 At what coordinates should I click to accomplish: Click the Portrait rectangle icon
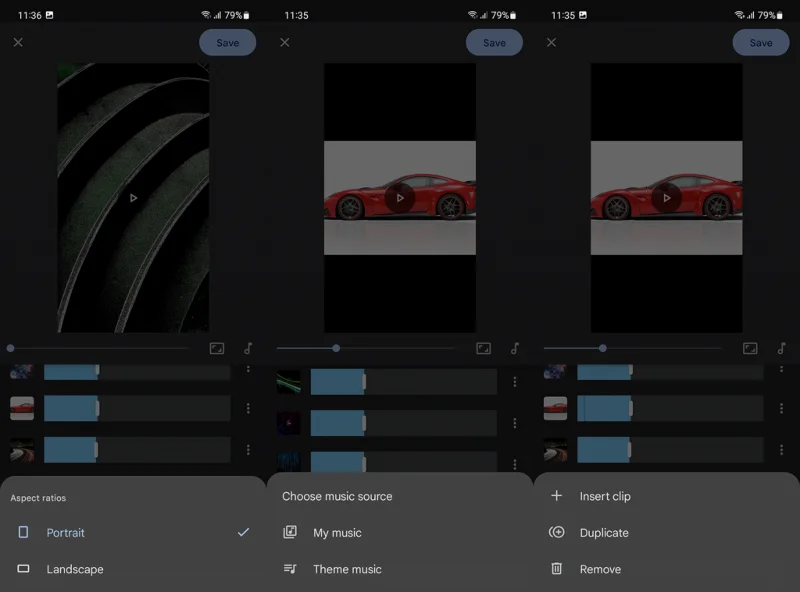point(23,532)
